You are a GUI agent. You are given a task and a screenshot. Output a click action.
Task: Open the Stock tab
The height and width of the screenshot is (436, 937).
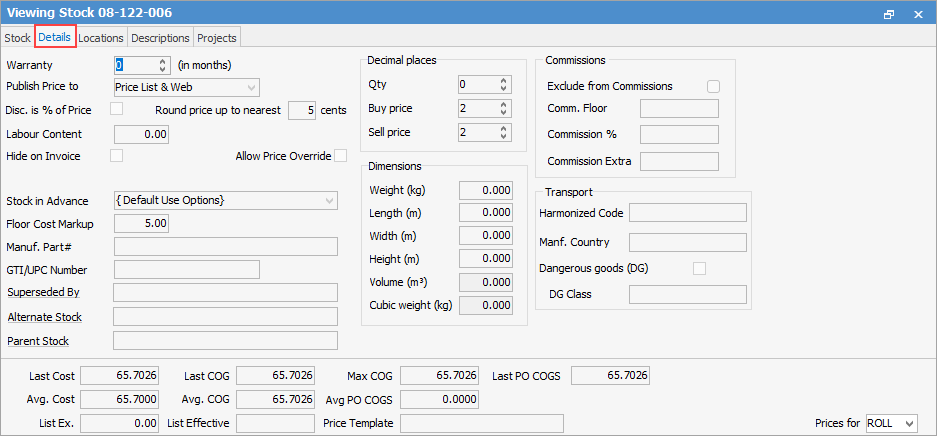(x=17, y=38)
